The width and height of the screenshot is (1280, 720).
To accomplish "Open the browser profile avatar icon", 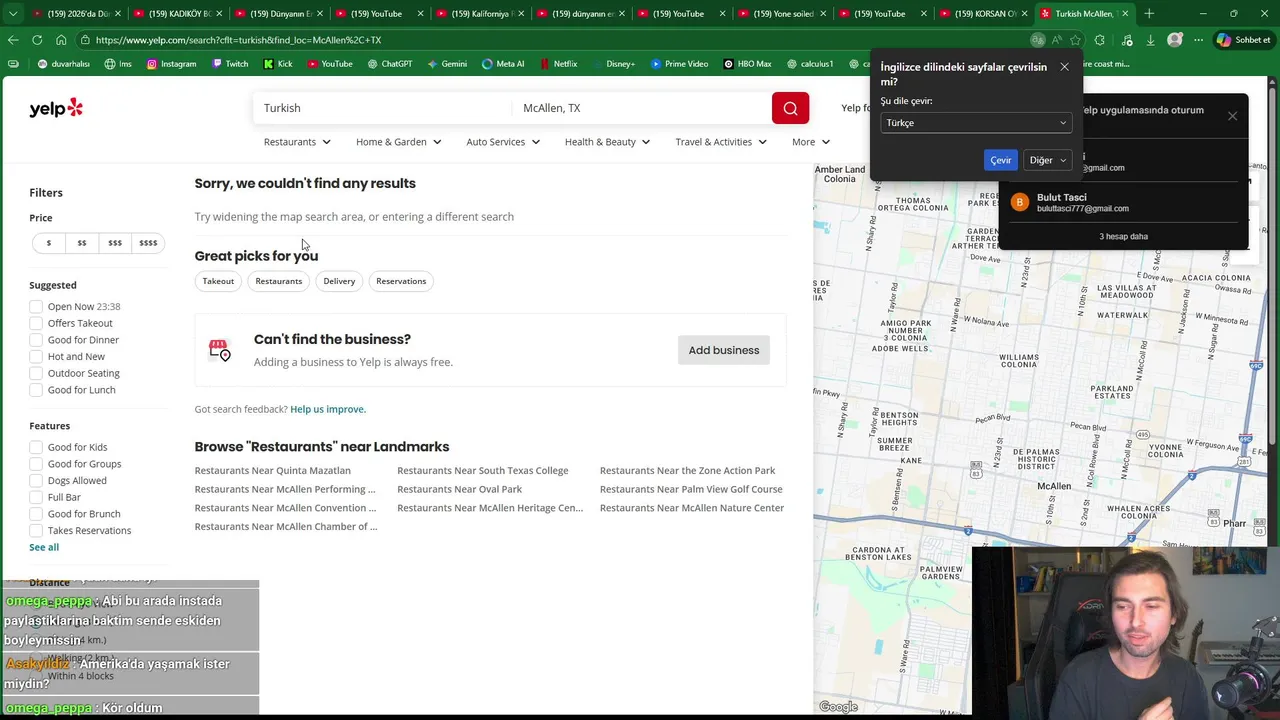I will (x=1175, y=40).
